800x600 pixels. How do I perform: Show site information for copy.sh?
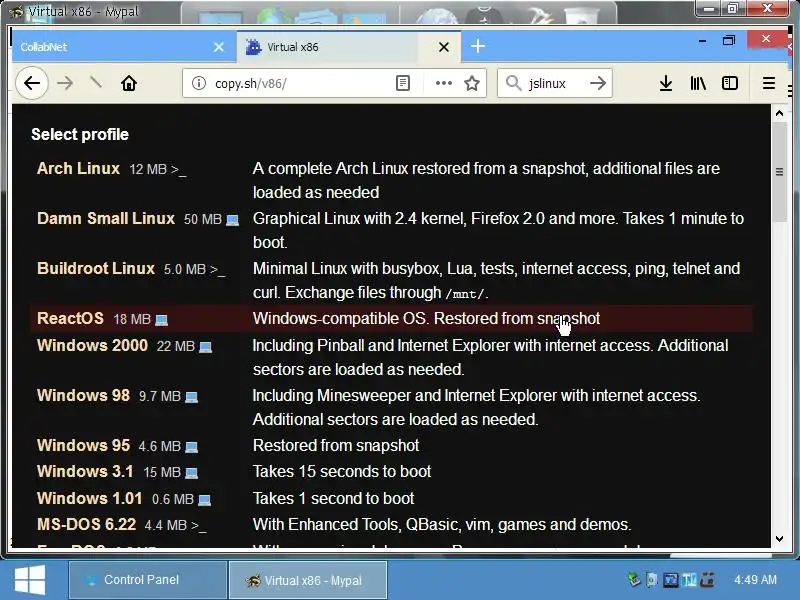198,83
